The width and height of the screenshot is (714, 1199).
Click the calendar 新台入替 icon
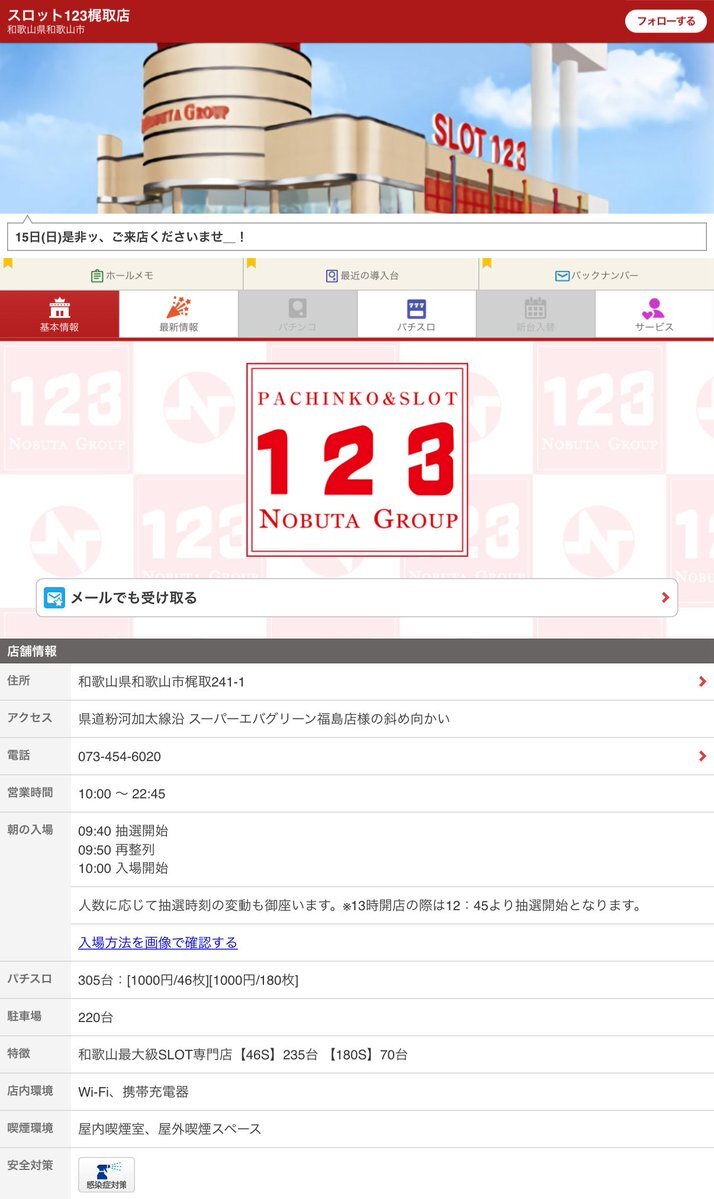click(535, 308)
